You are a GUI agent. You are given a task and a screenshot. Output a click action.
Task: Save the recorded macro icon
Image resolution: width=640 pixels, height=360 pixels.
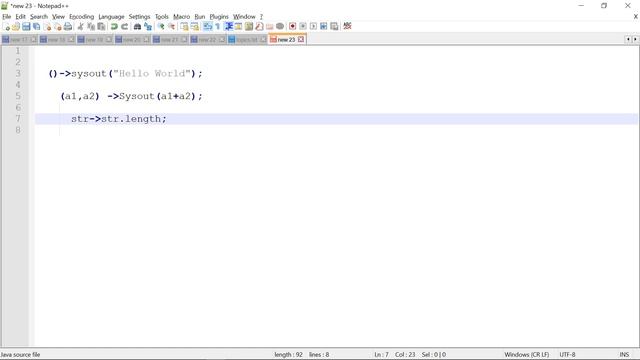(x=334, y=27)
